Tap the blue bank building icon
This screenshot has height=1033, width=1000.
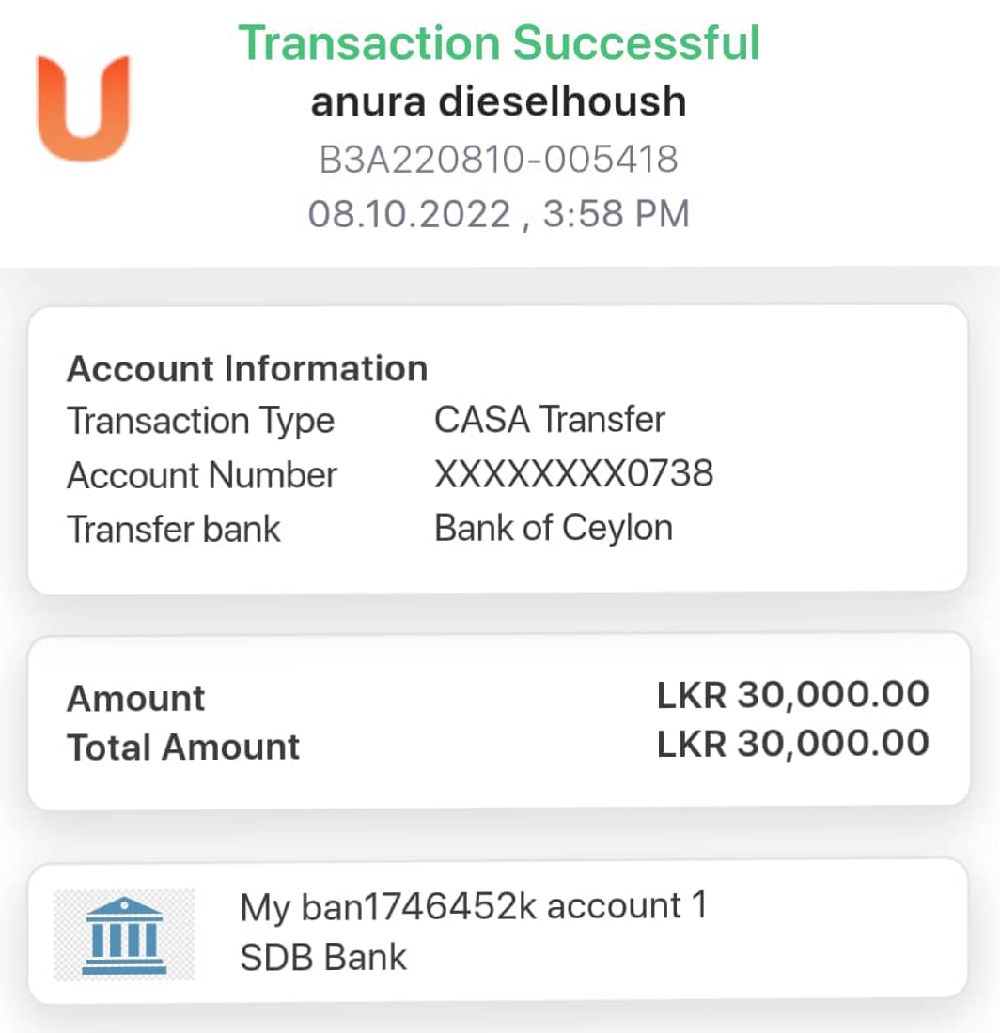point(124,935)
